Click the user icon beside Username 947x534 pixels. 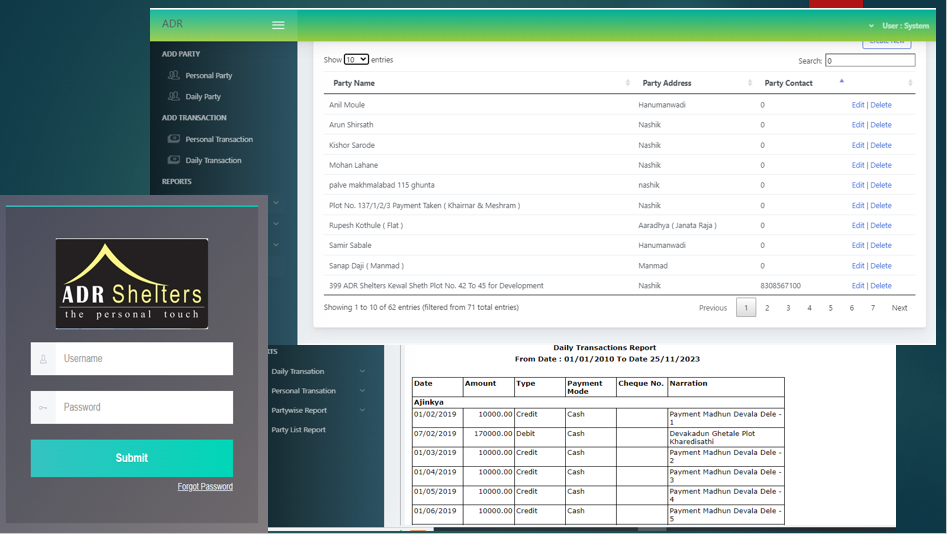tap(43, 359)
